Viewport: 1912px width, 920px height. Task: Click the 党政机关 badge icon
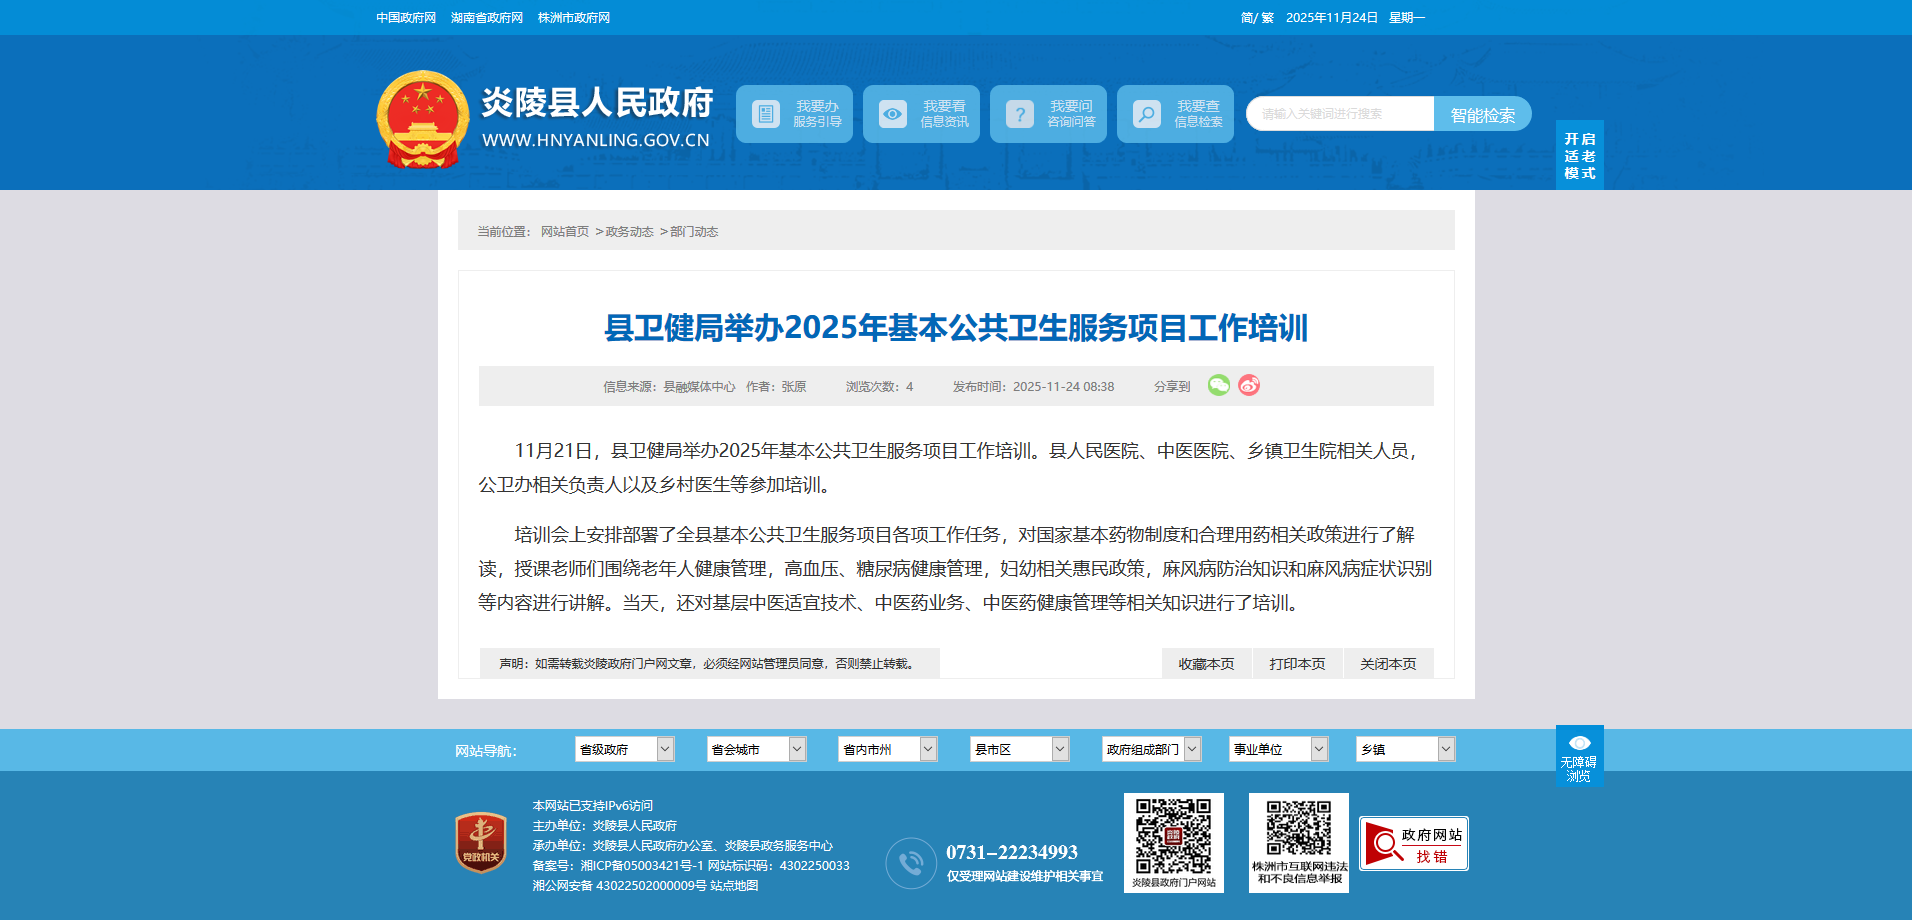481,842
